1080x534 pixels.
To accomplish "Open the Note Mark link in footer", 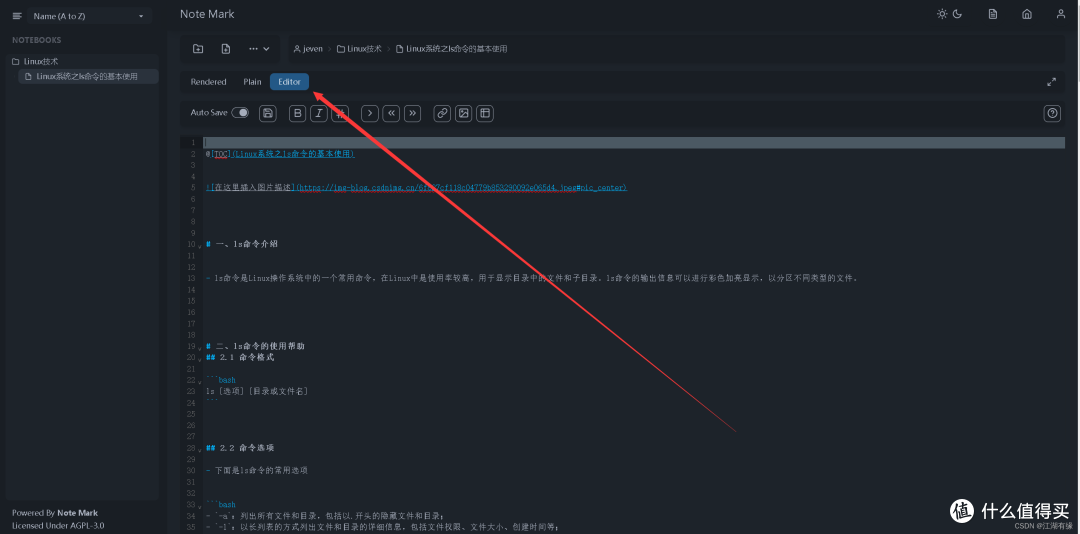I will point(77,513).
